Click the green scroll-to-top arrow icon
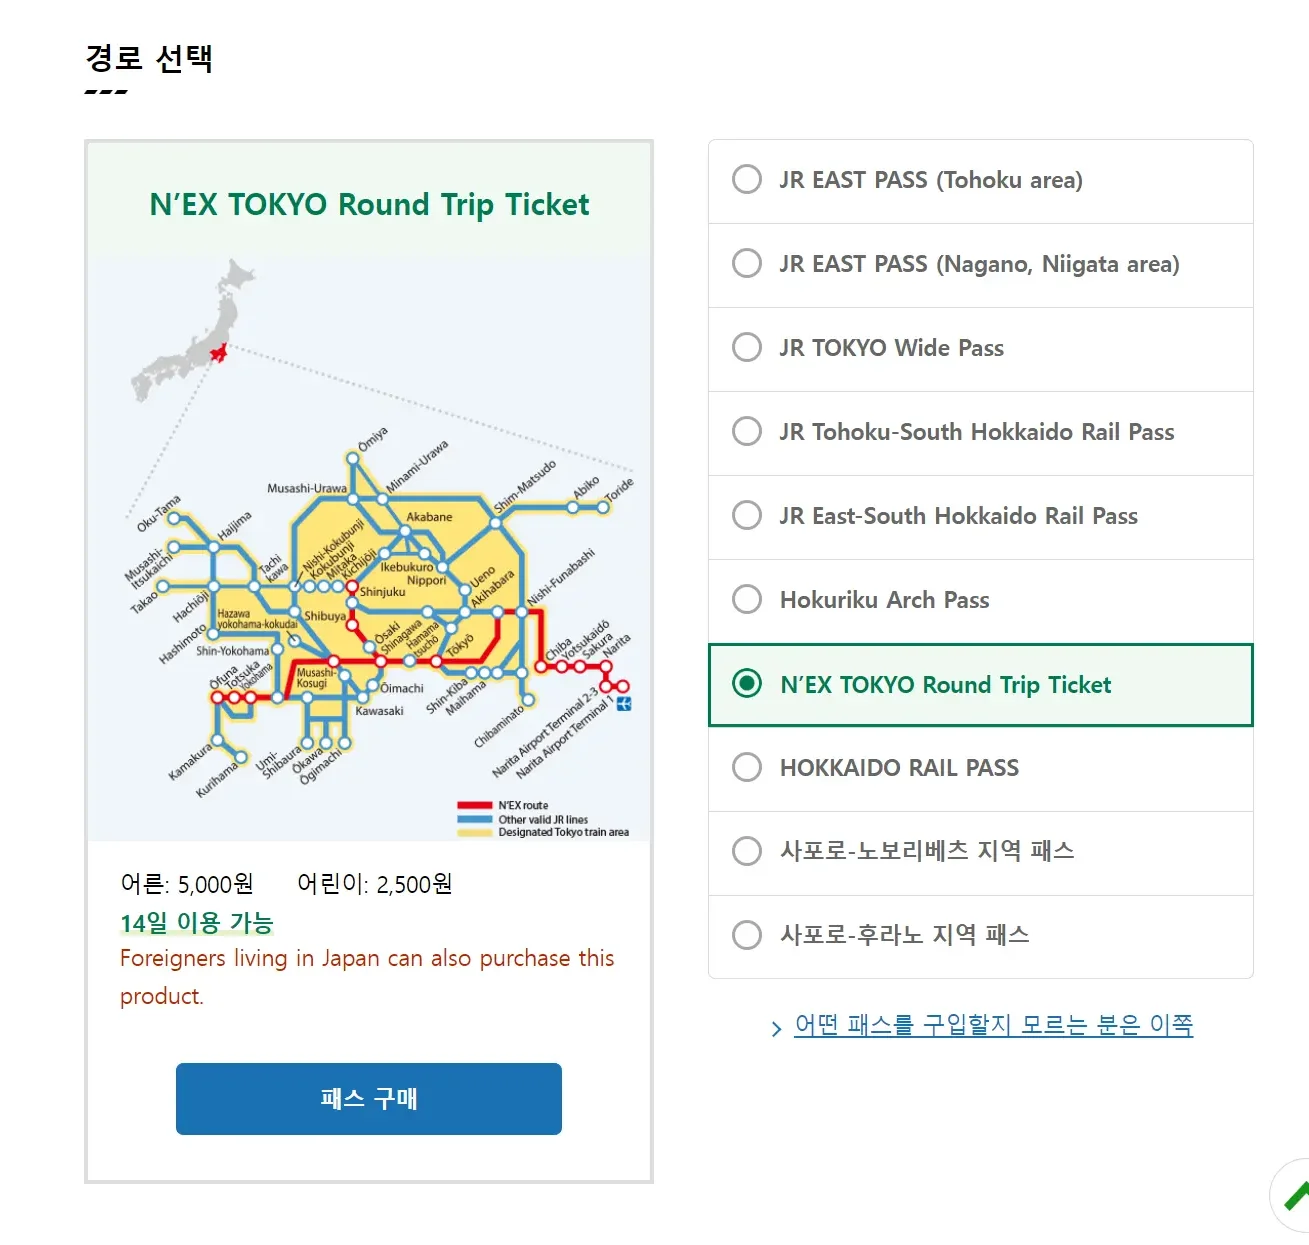This screenshot has width=1309, height=1245. [x=1296, y=1196]
